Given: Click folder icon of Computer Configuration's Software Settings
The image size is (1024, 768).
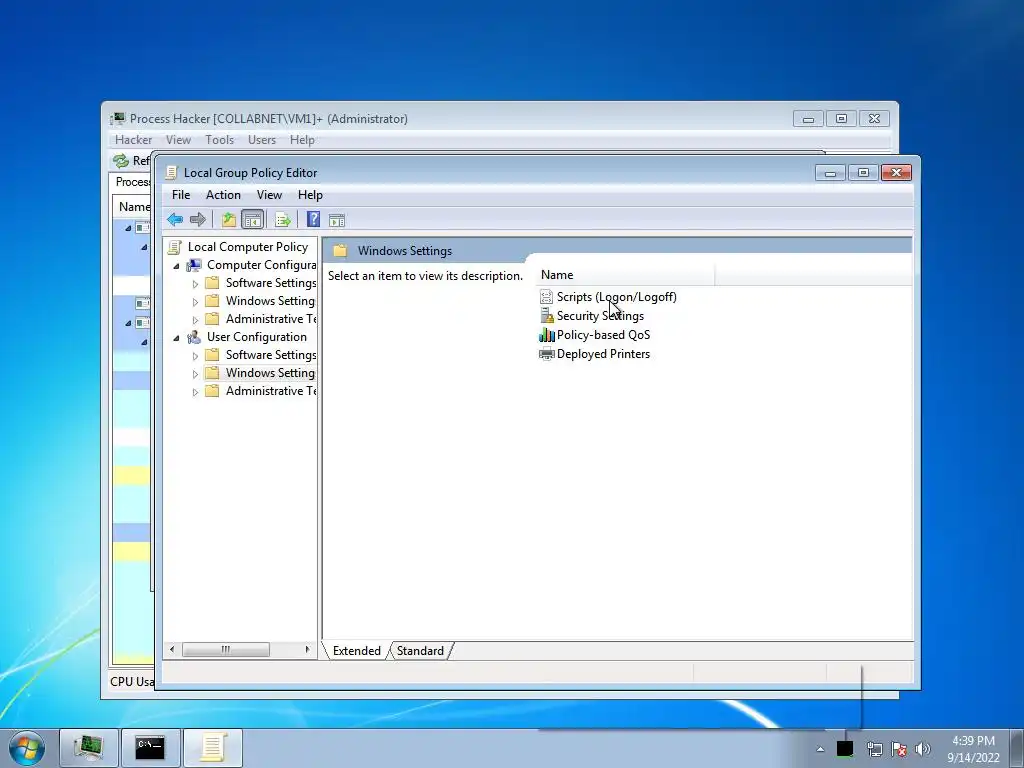Looking at the screenshot, I should coord(212,283).
